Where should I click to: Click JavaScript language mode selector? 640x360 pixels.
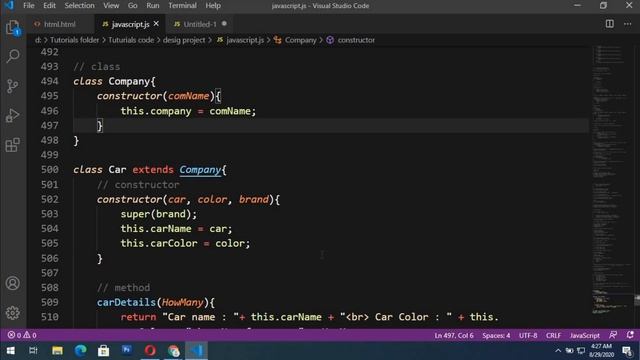coord(584,335)
